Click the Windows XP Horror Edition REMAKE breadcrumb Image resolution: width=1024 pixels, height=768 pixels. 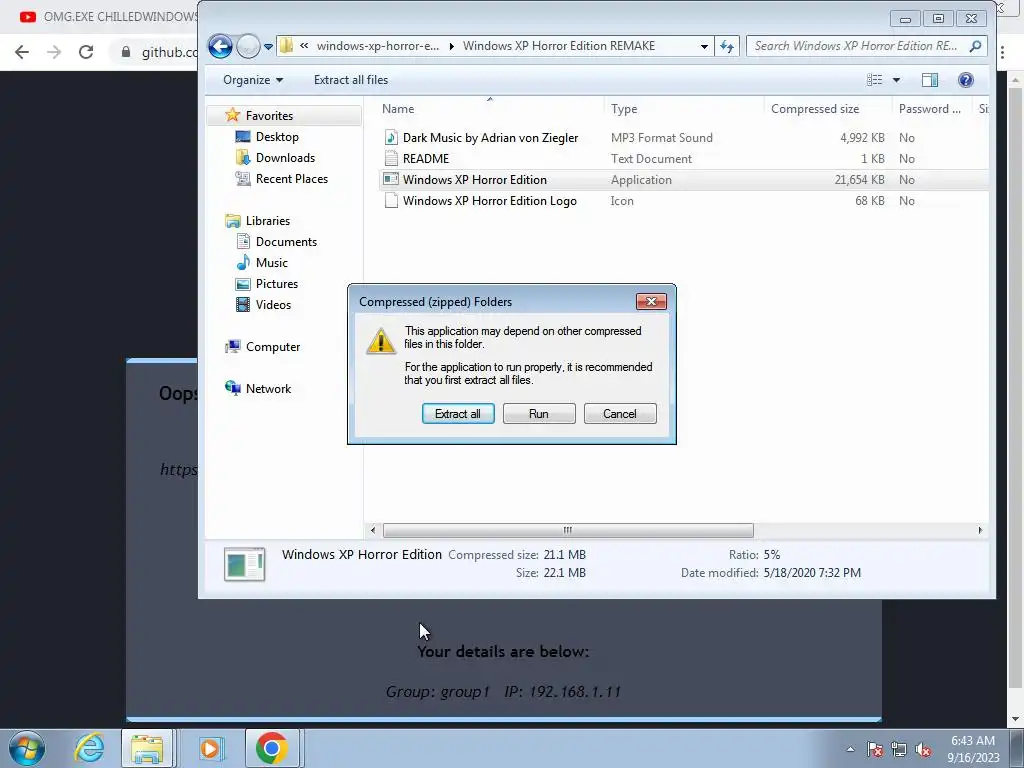click(x=559, y=46)
